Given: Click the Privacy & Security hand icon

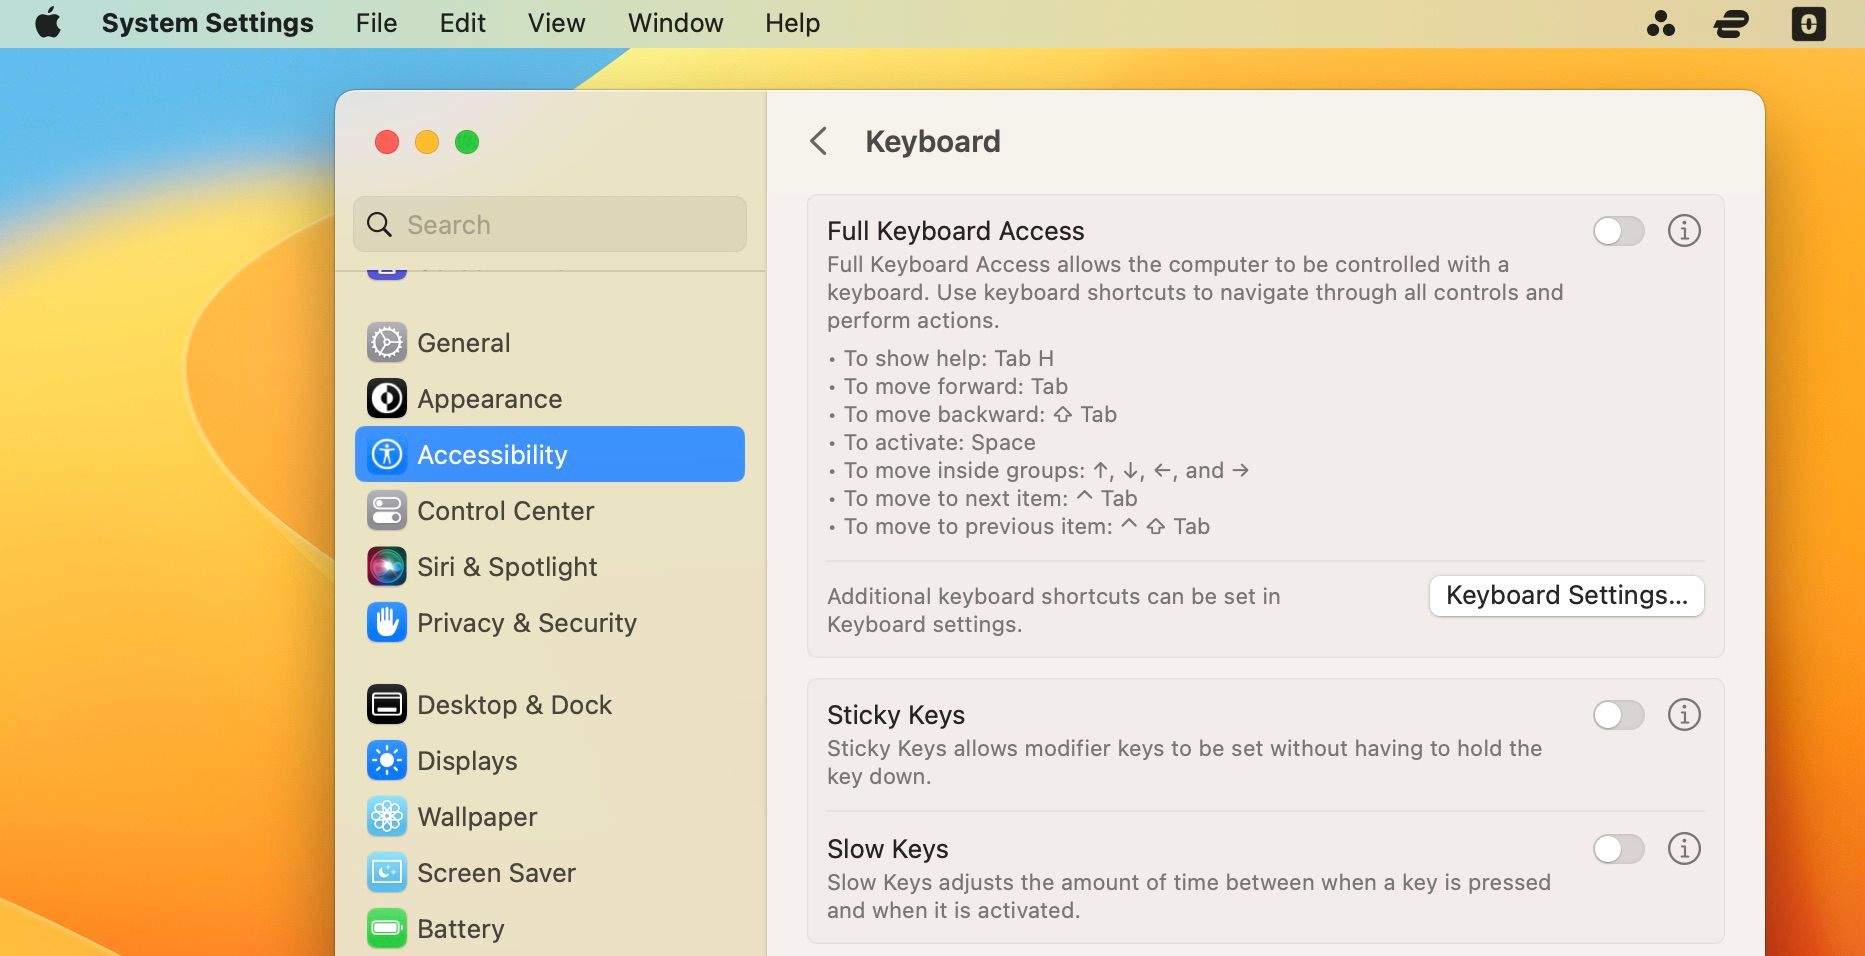Looking at the screenshot, I should (386, 623).
